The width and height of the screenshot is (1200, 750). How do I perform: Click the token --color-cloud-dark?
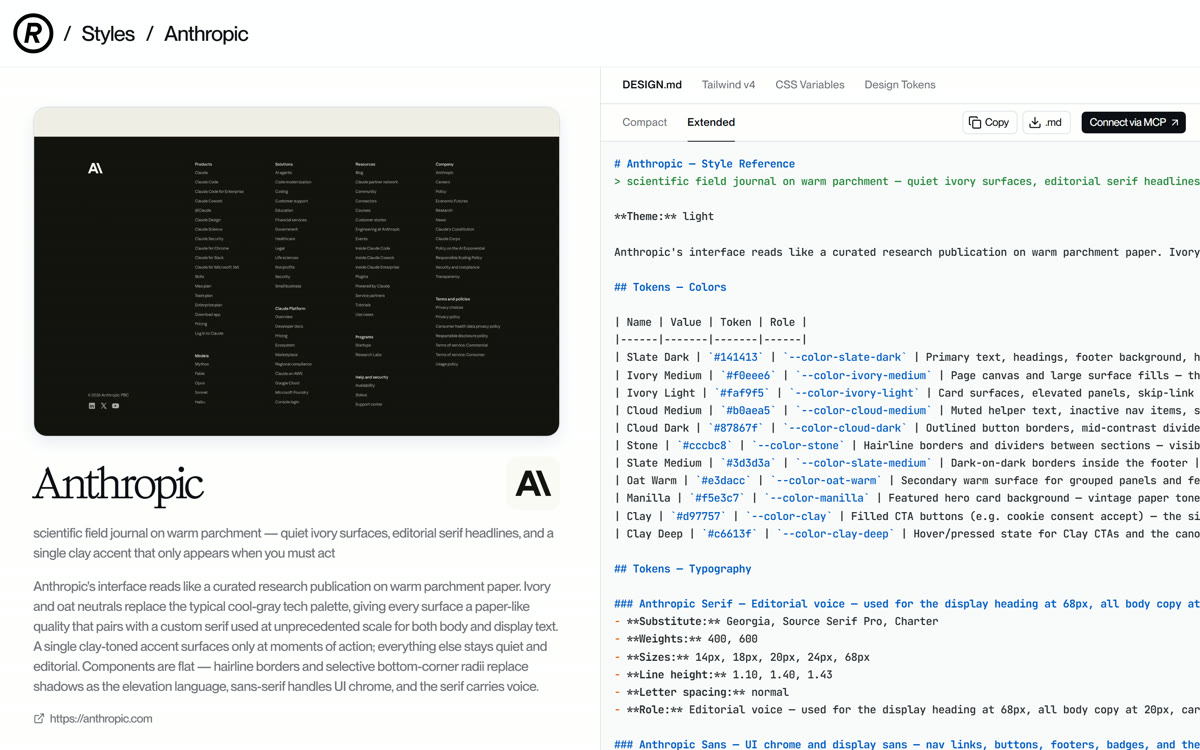point(847,428)
